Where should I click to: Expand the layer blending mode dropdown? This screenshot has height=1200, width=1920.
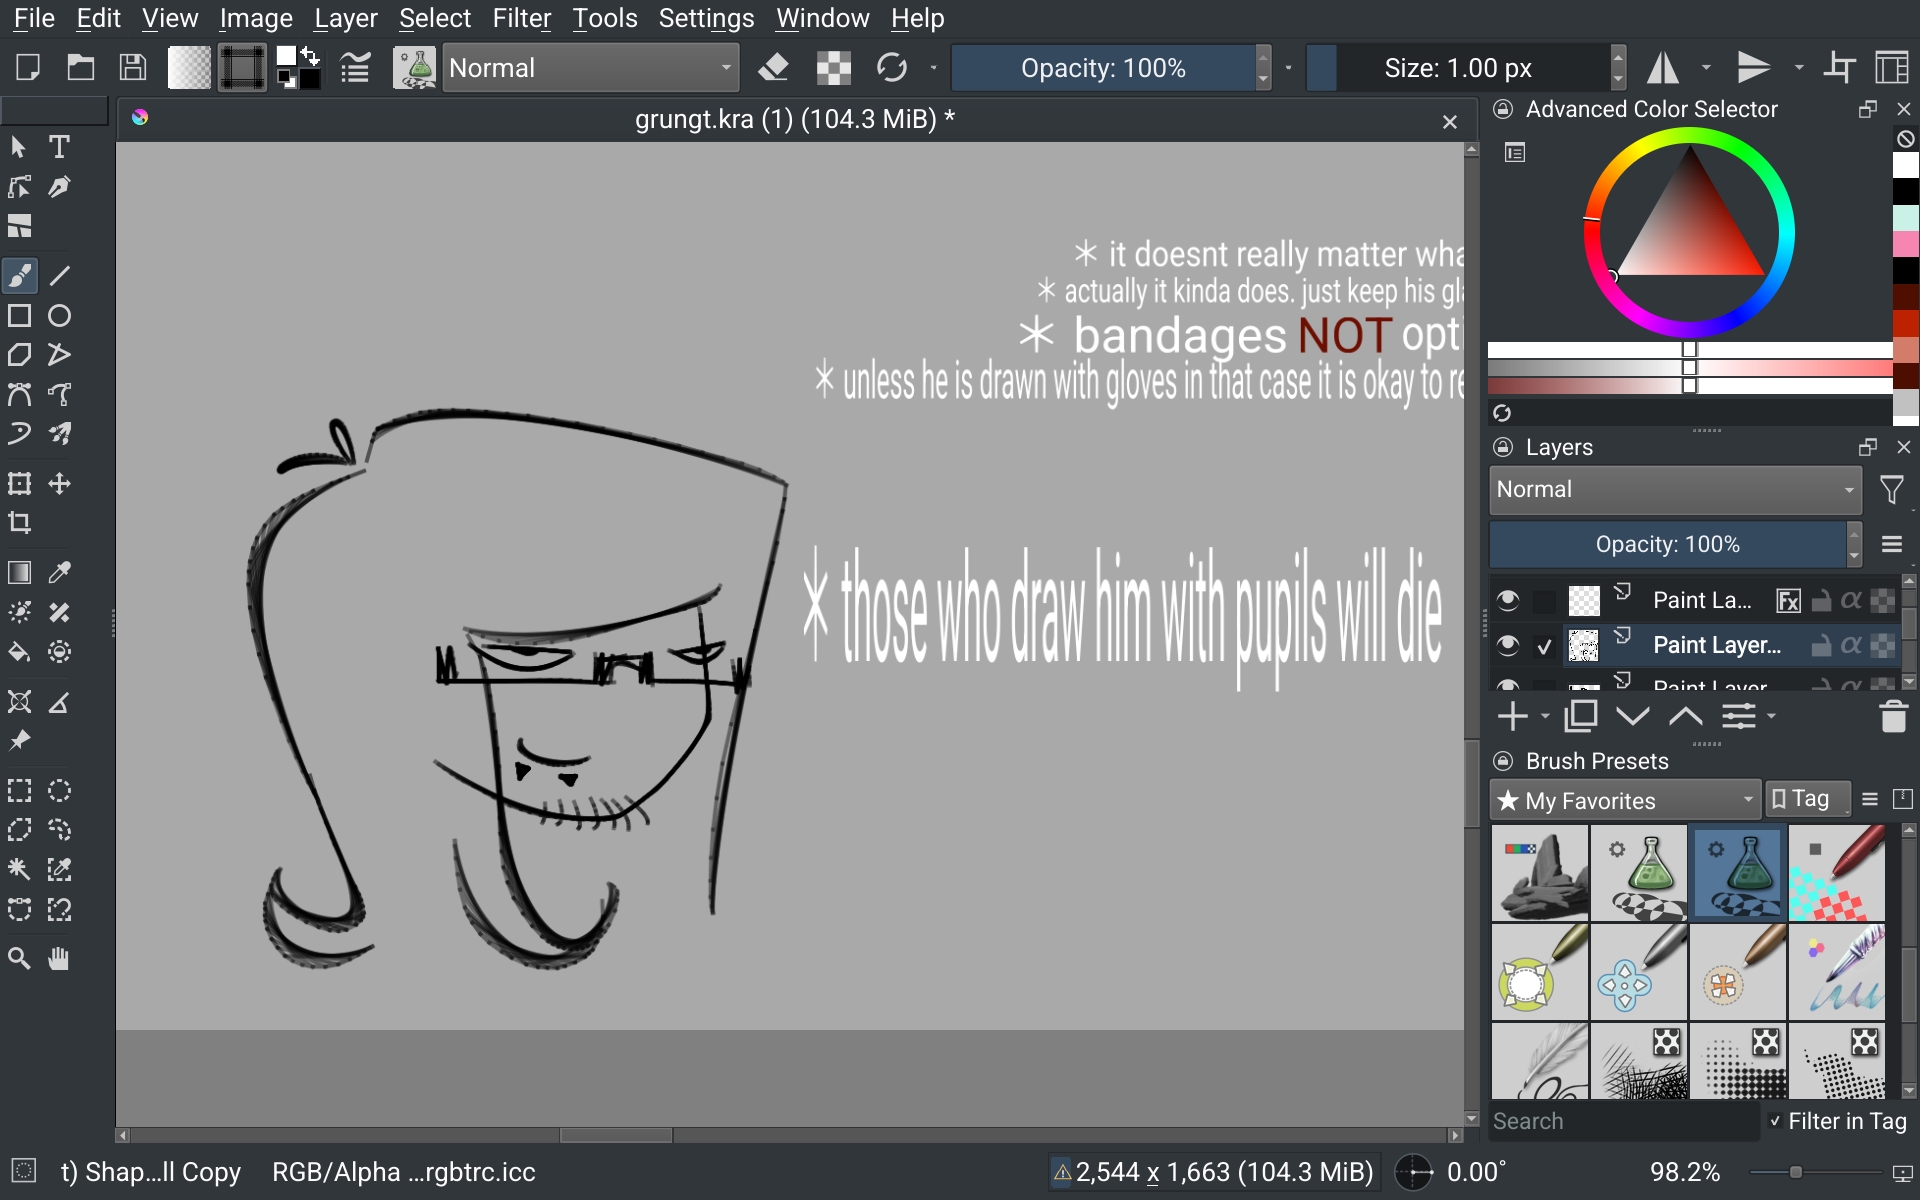pyautogui.click(x=1675, y=489)
